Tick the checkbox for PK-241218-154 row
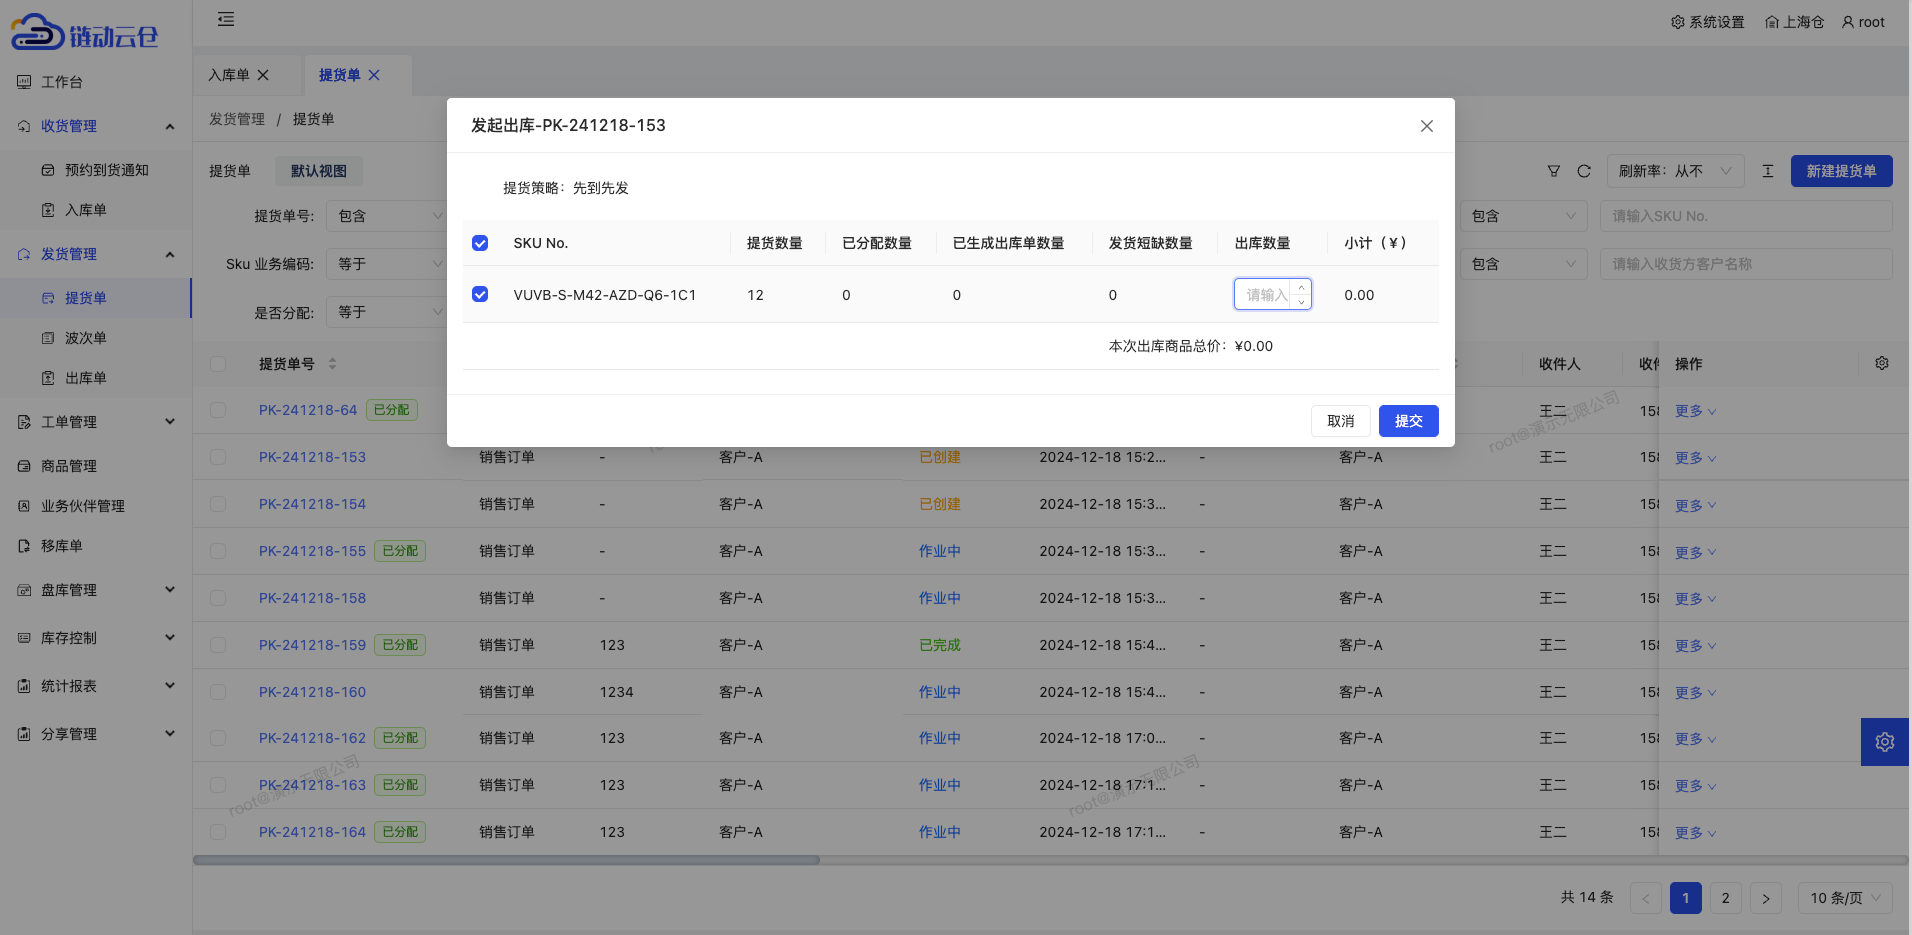1912x935 pixels. point(218,504)
